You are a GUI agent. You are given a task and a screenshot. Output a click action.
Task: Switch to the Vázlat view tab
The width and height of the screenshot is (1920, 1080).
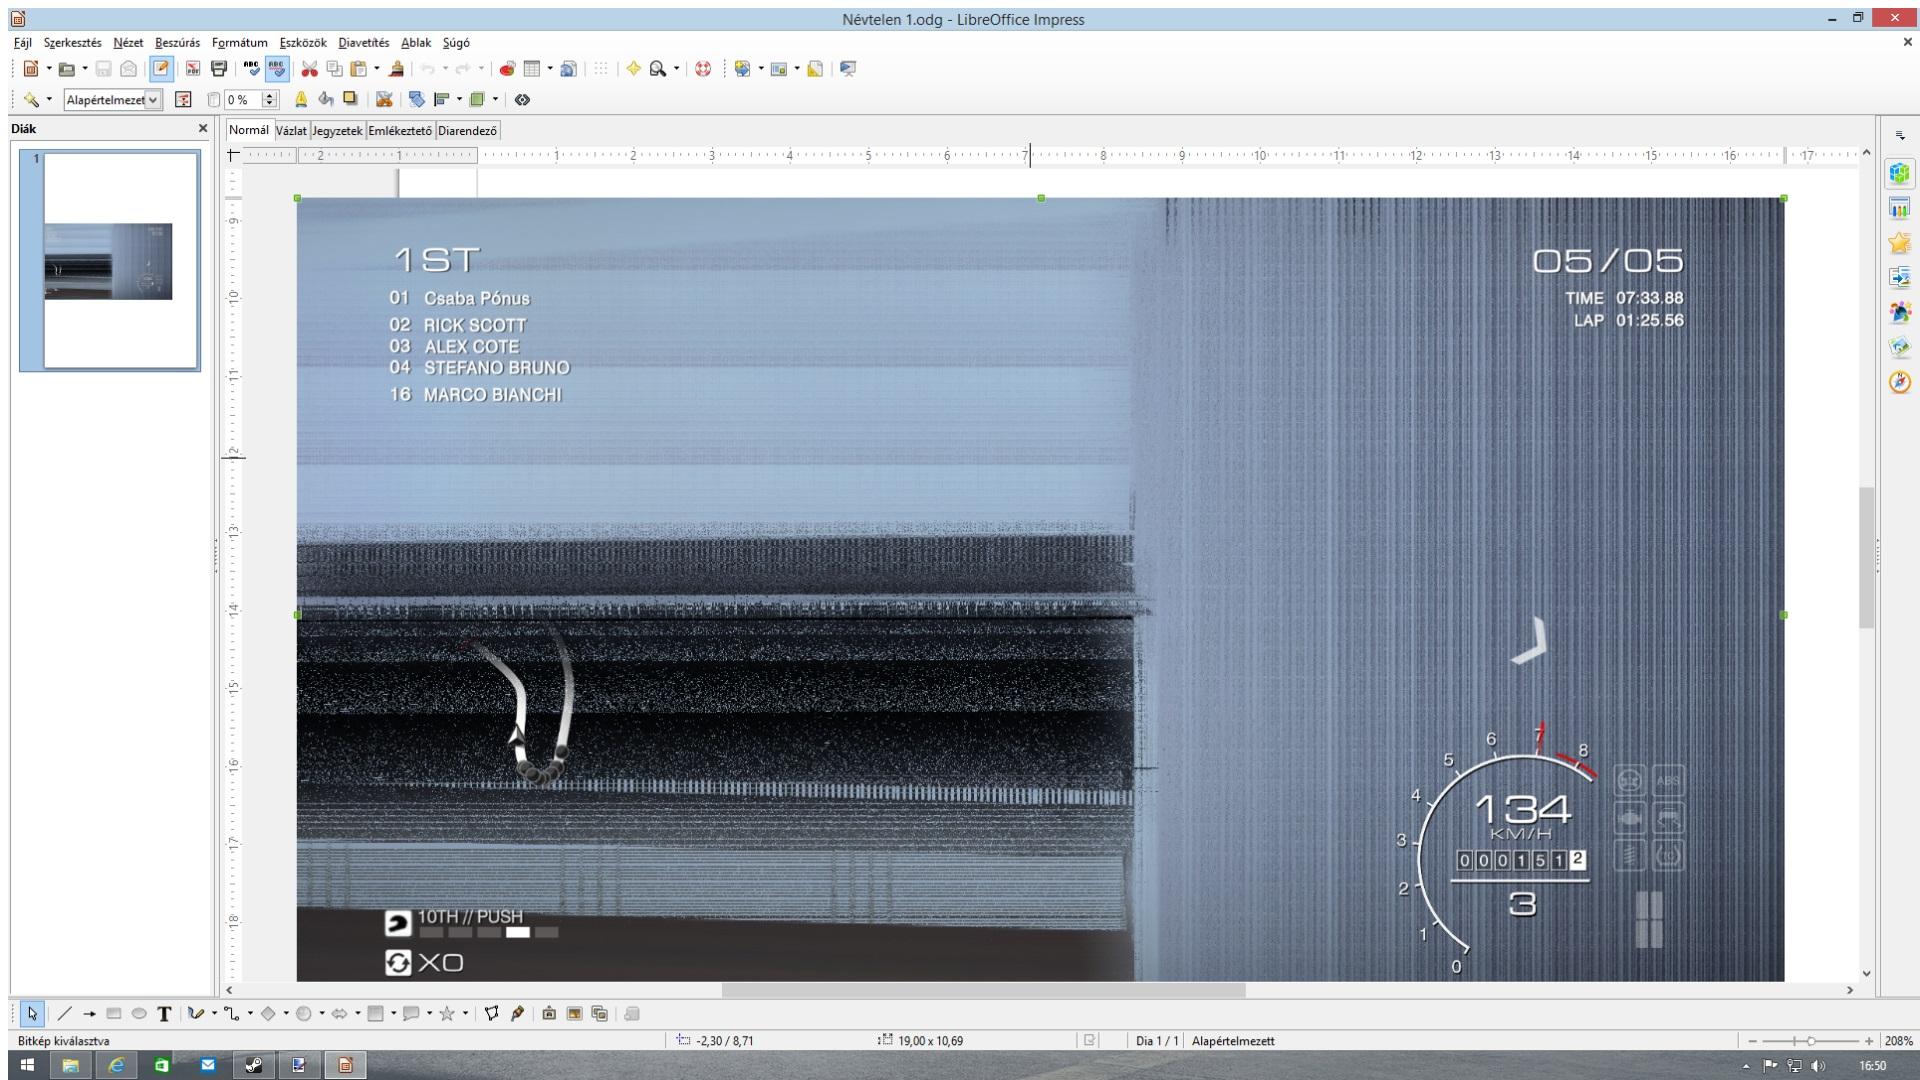[x=291, y=131]
